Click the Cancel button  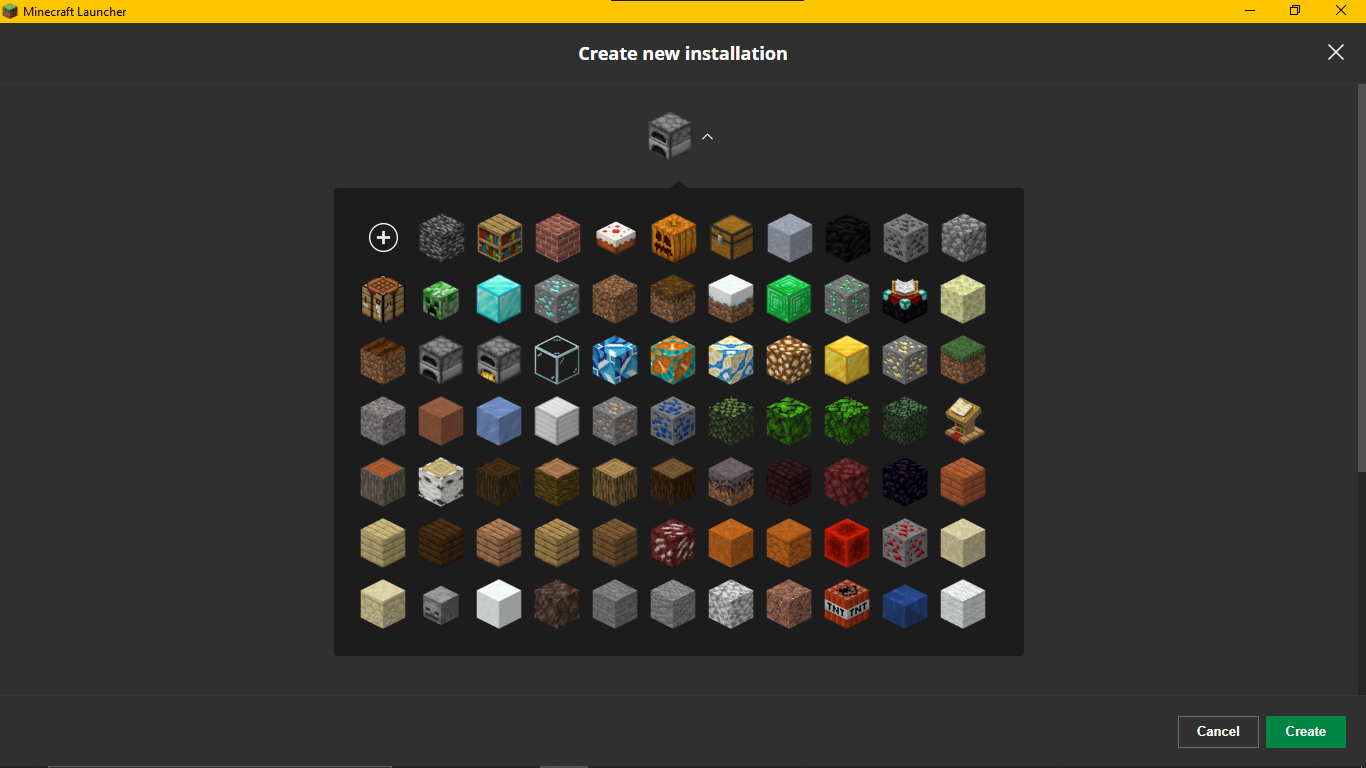[1218, 732]
